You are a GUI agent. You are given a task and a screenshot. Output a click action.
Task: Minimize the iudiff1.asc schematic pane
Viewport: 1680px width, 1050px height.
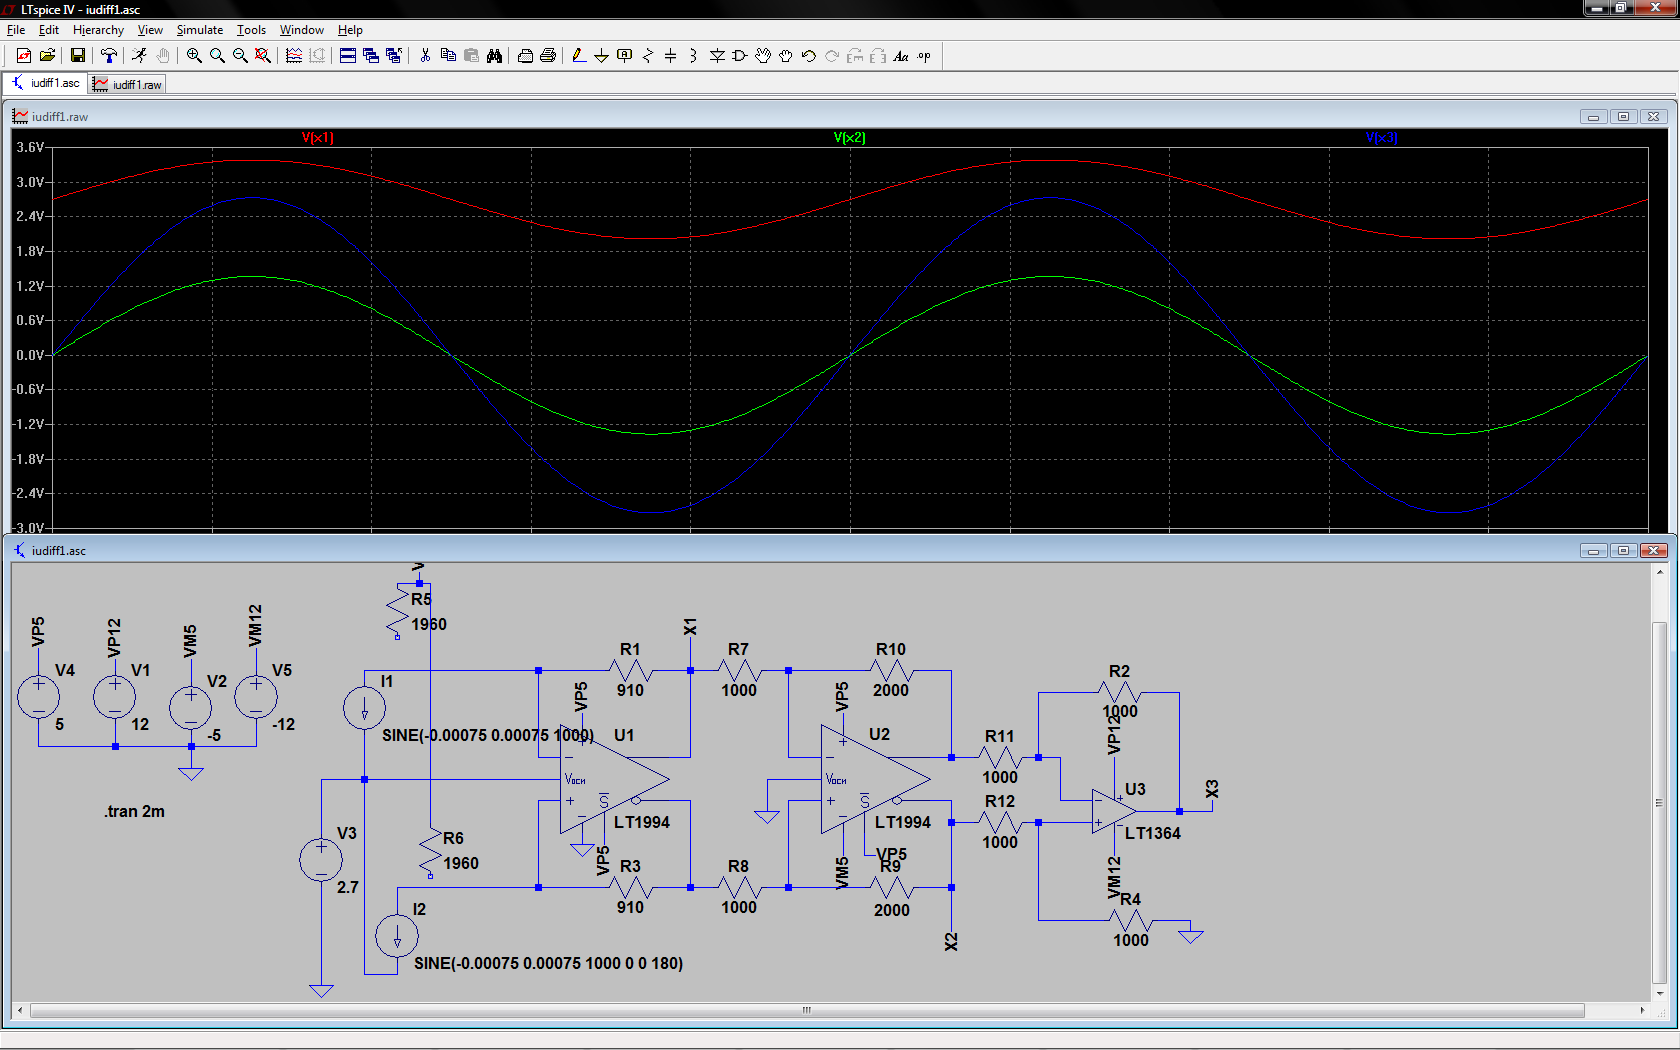pyautogui.click(x=1593, y=551)
